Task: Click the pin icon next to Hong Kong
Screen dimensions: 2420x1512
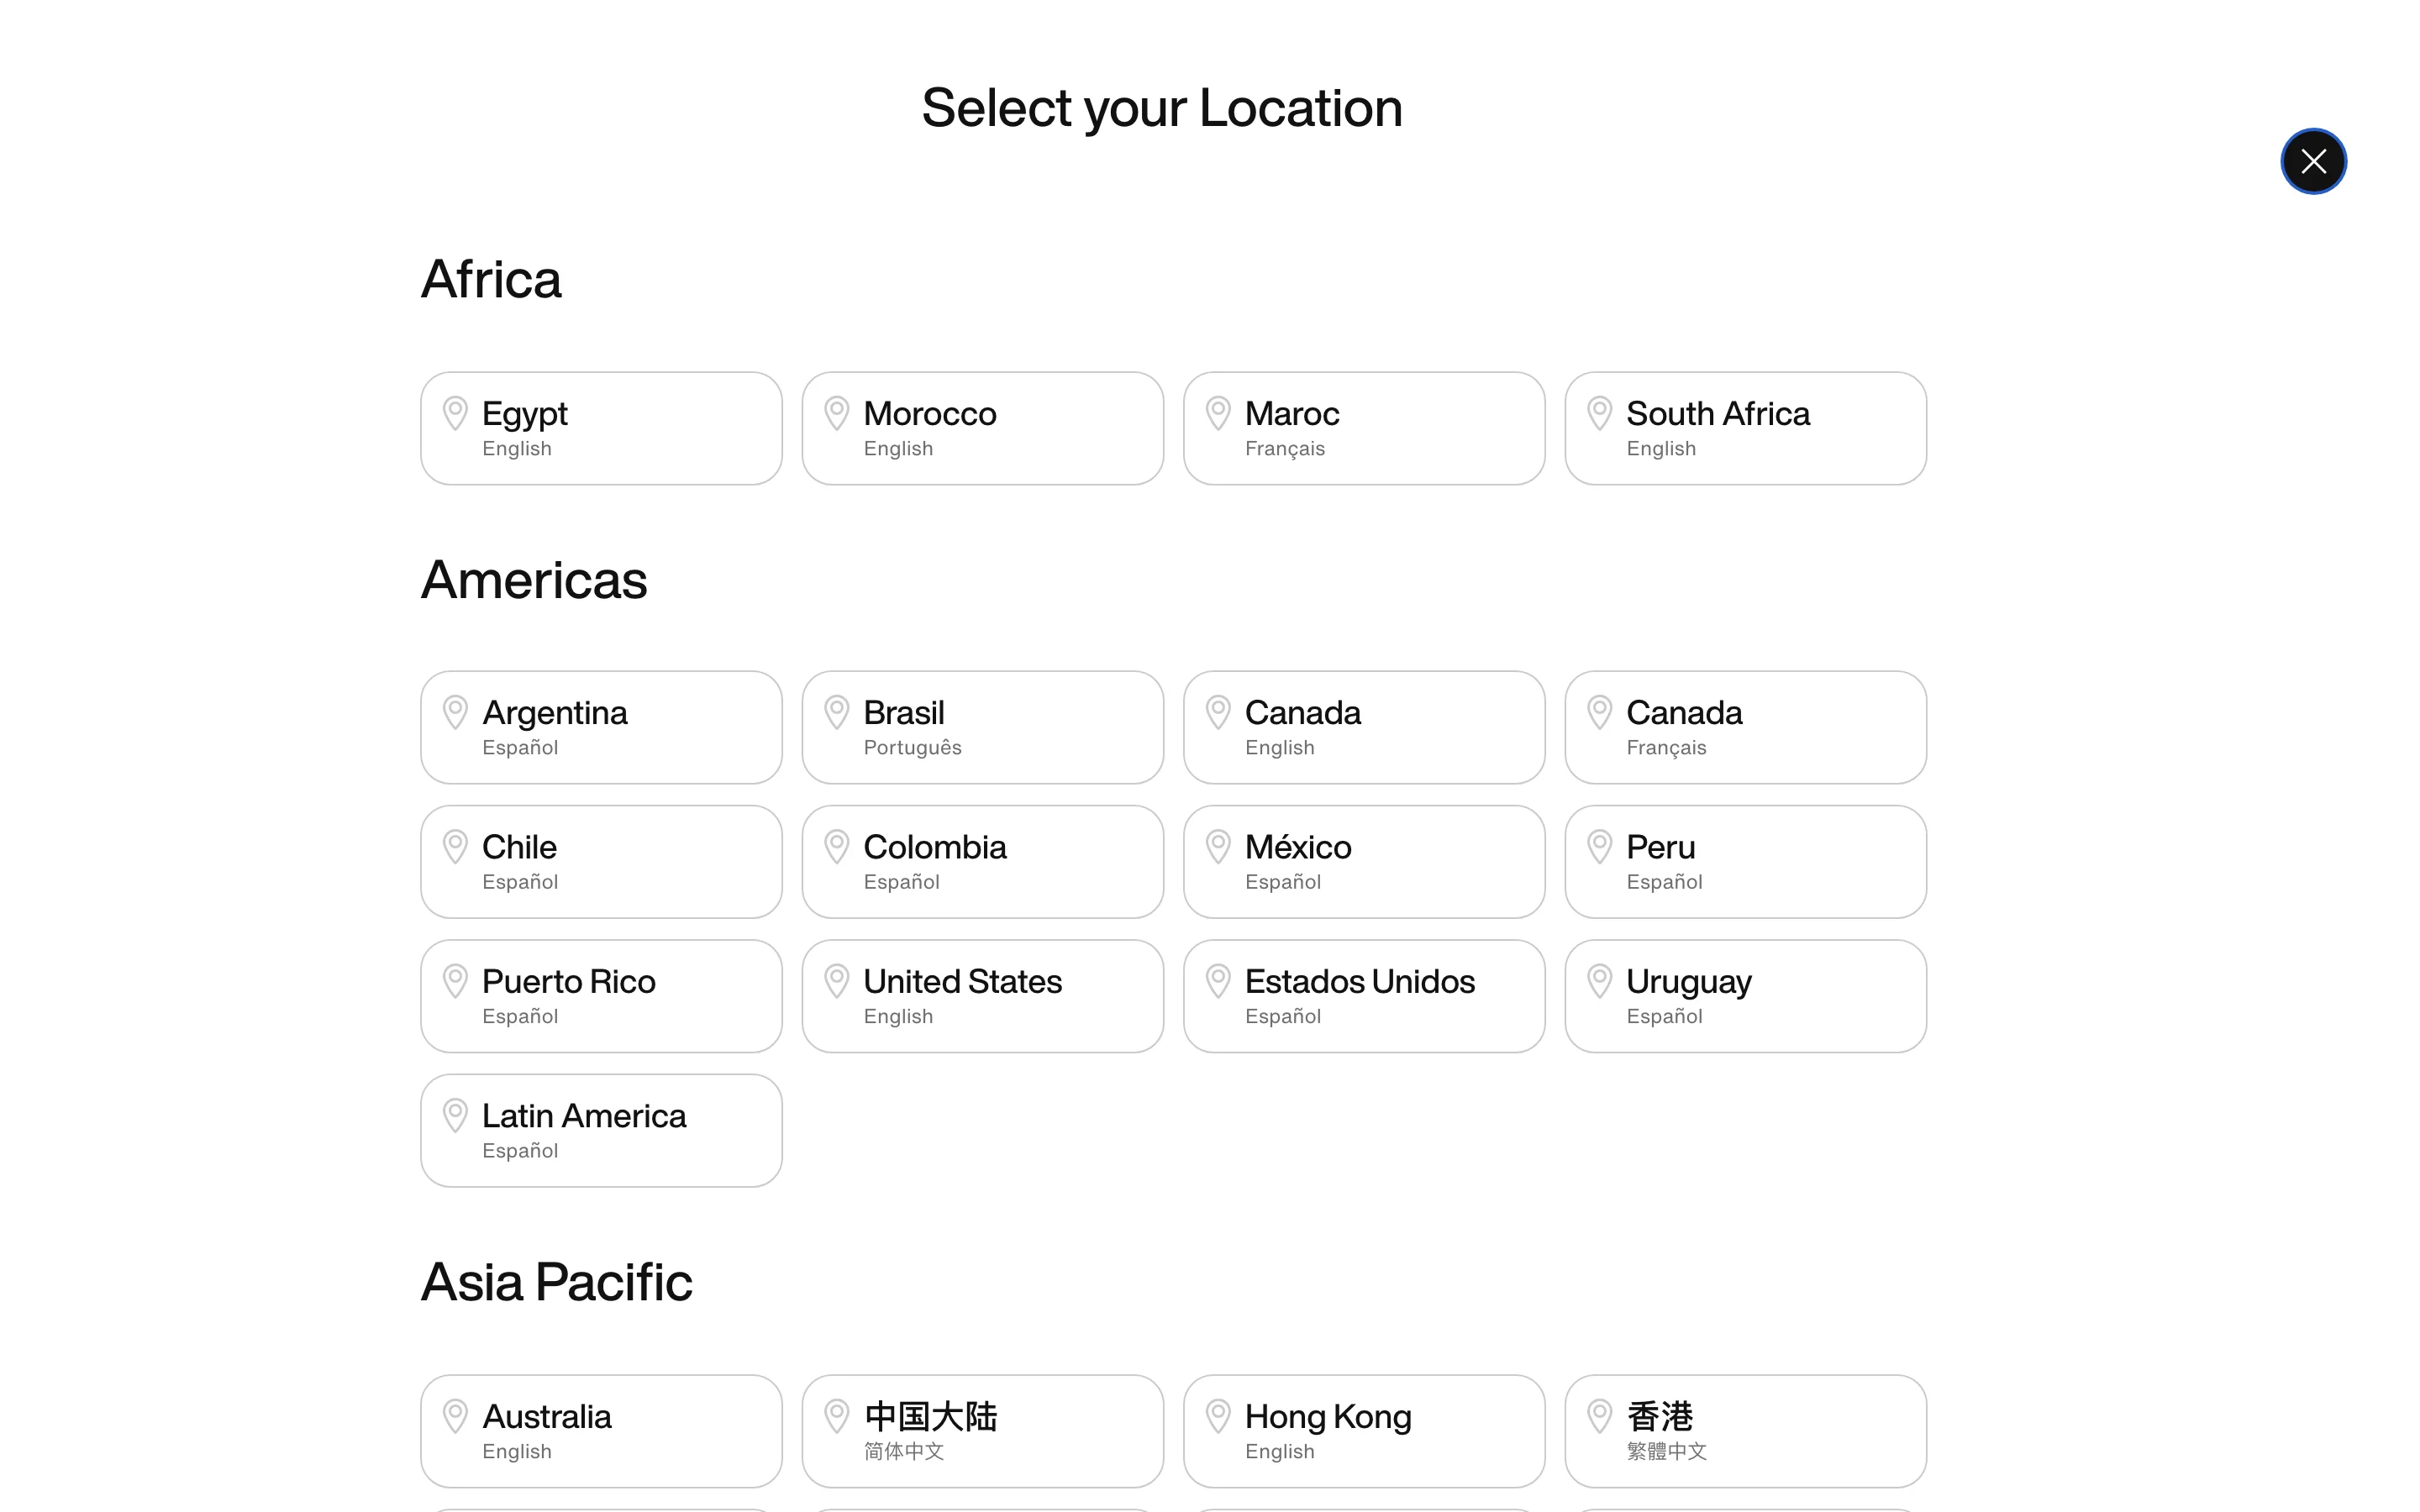Action: point(1217,1415)
